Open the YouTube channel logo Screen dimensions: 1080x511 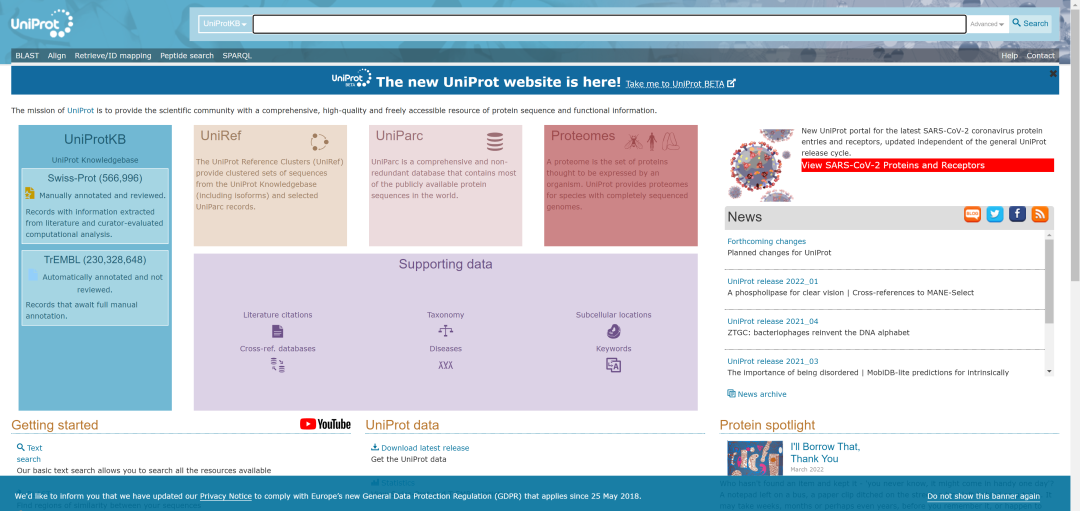[325, 424]
